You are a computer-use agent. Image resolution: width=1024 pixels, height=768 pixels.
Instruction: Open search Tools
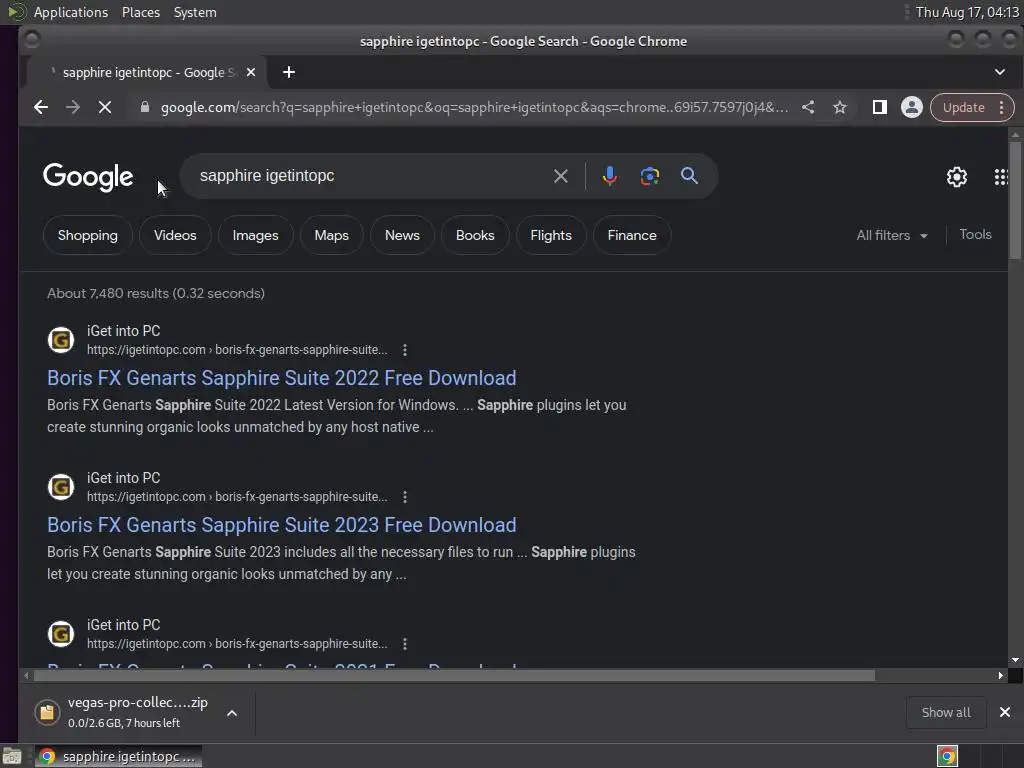pyautogui.click(x=975, y=234)
